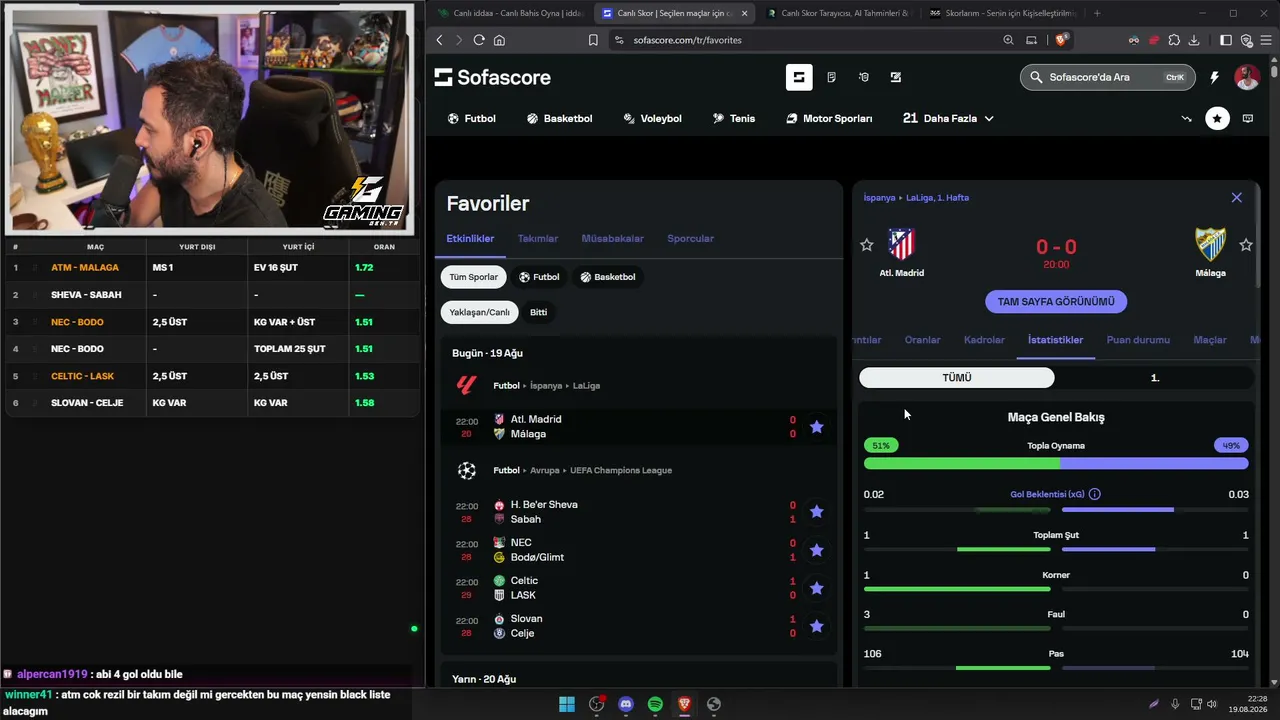This screenshot has width=1280, height=720.
Task: Click the taskbar volume icon
Action: coord(1212,704)
